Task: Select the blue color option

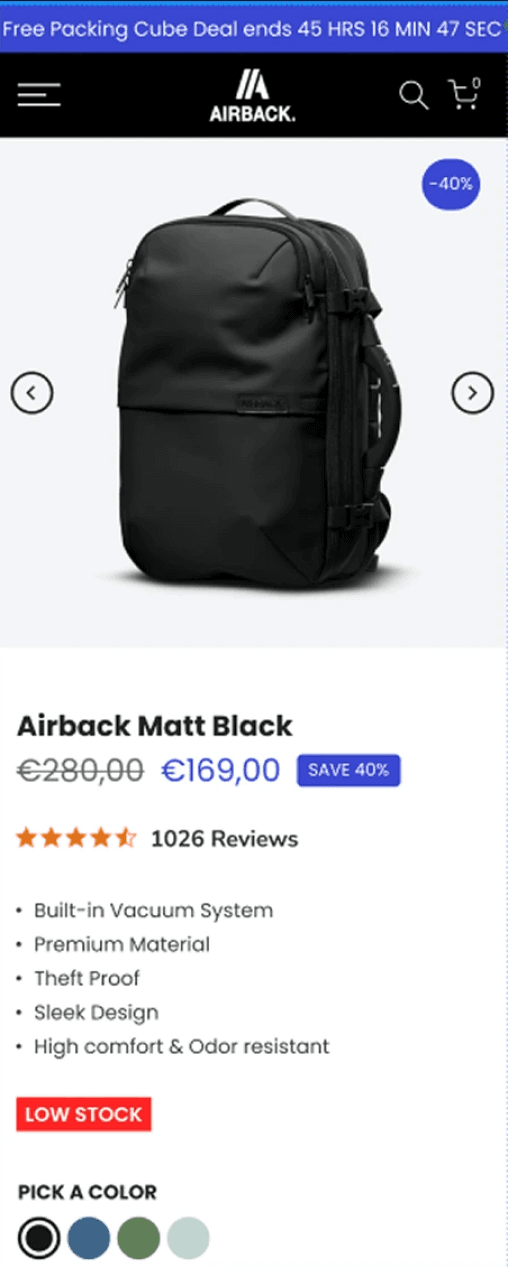Action: click(x=89, y=1239)
